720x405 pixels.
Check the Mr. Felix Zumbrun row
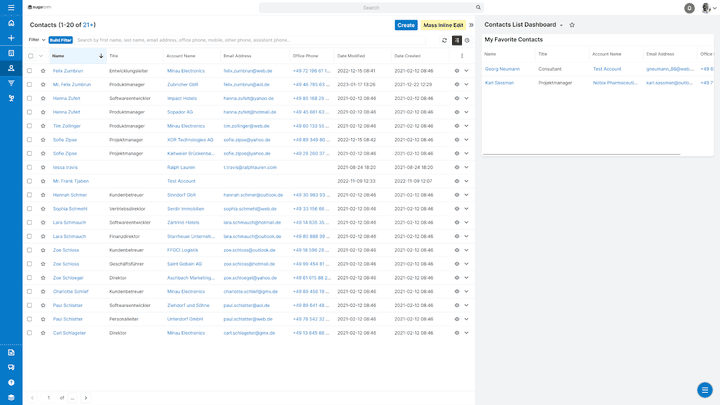coord(29,84)
